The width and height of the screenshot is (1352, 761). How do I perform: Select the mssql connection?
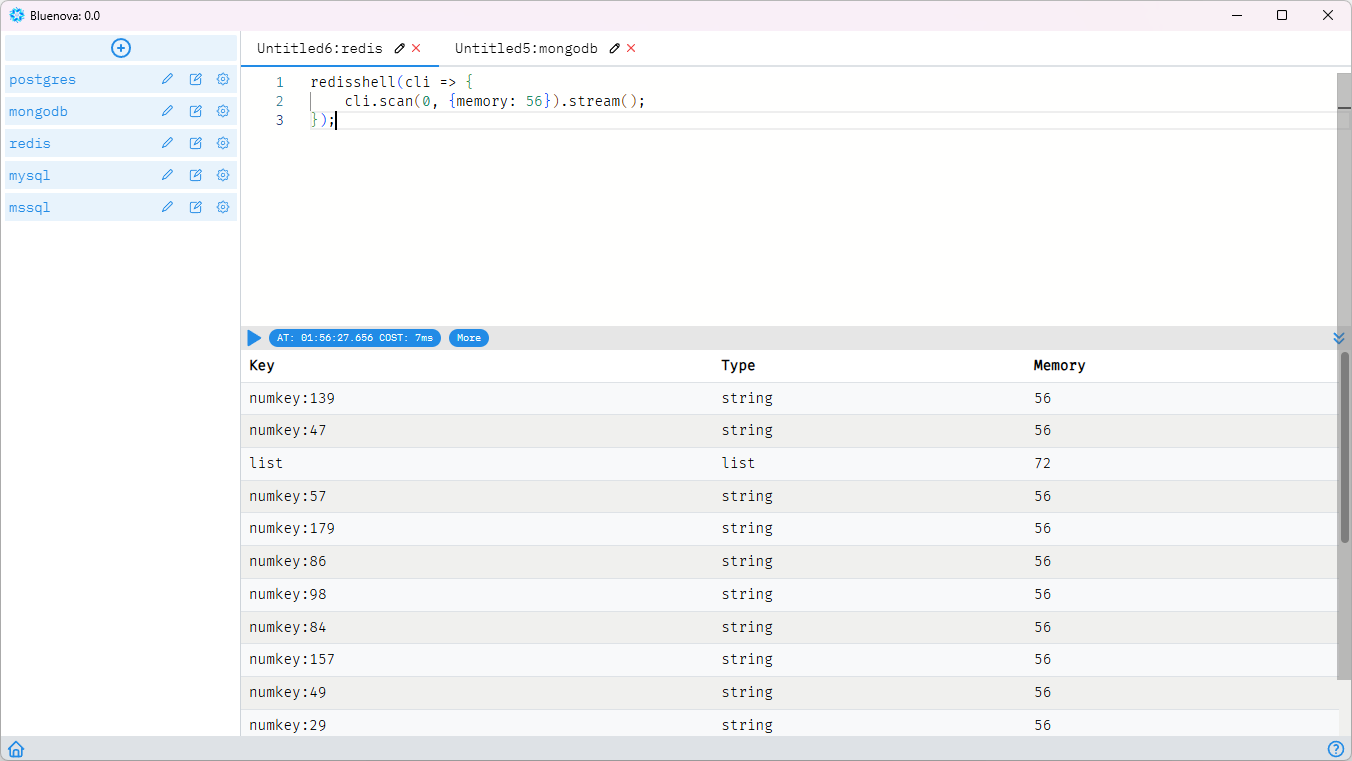(30, 207)
